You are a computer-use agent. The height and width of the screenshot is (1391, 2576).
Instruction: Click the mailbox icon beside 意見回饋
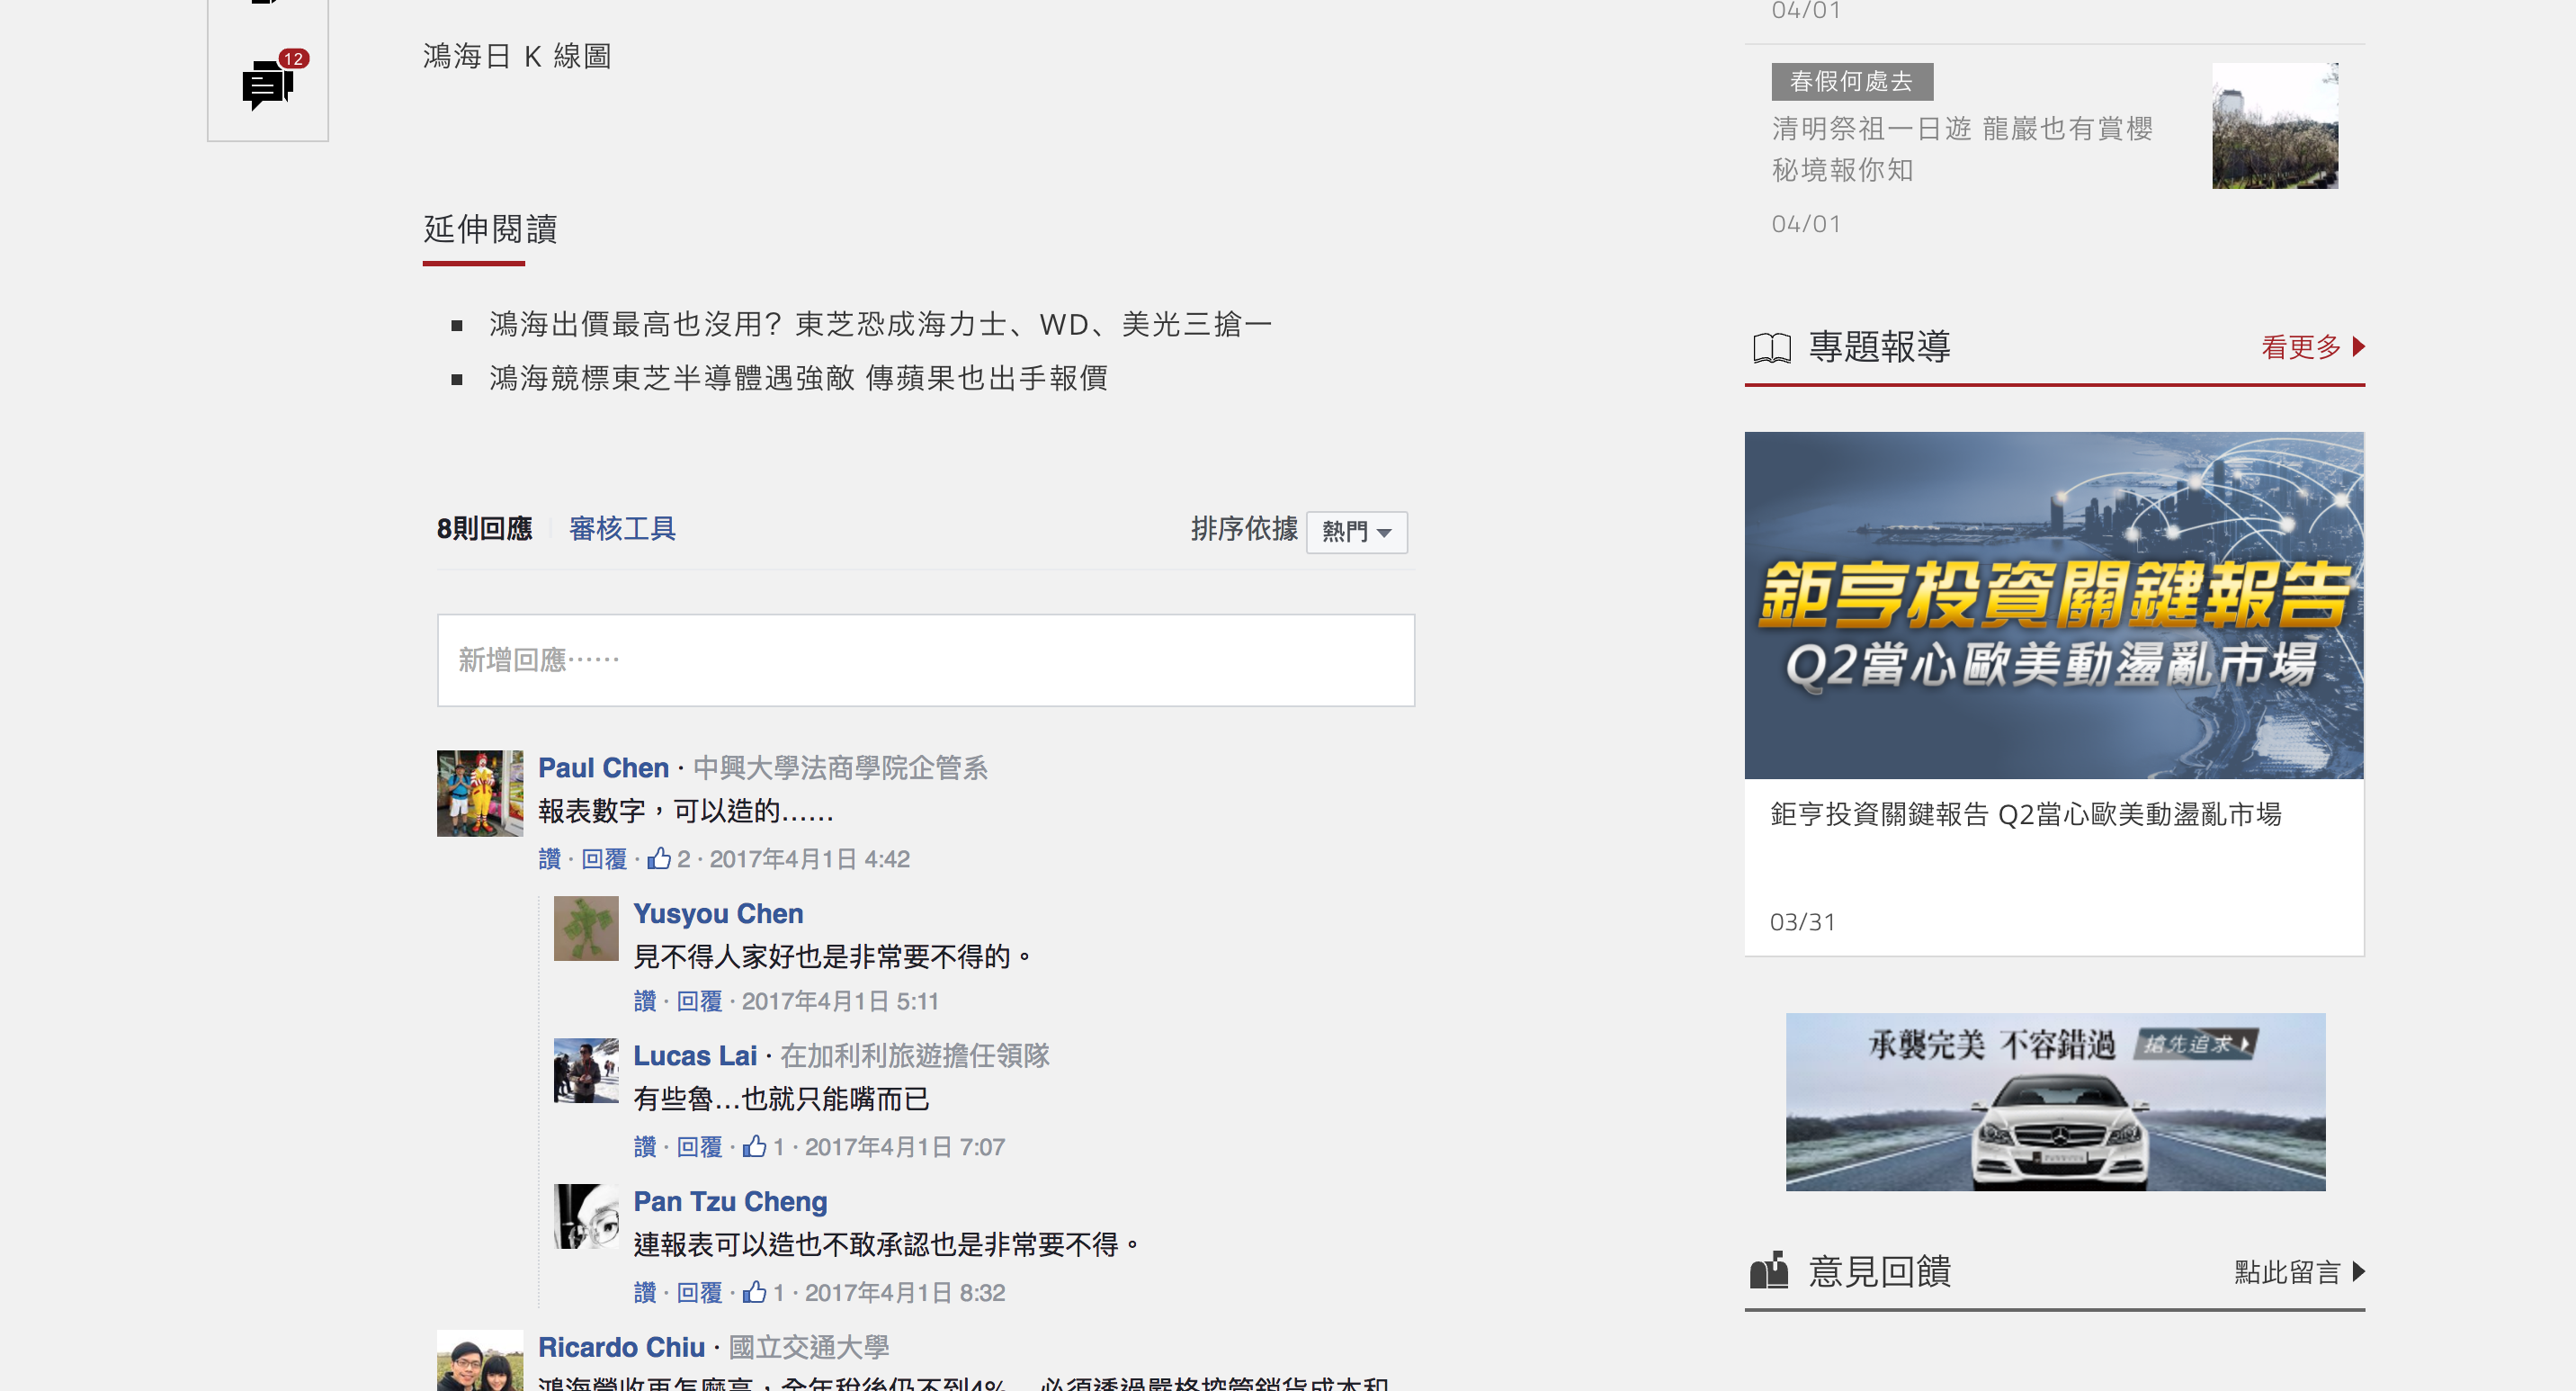1768,1270
